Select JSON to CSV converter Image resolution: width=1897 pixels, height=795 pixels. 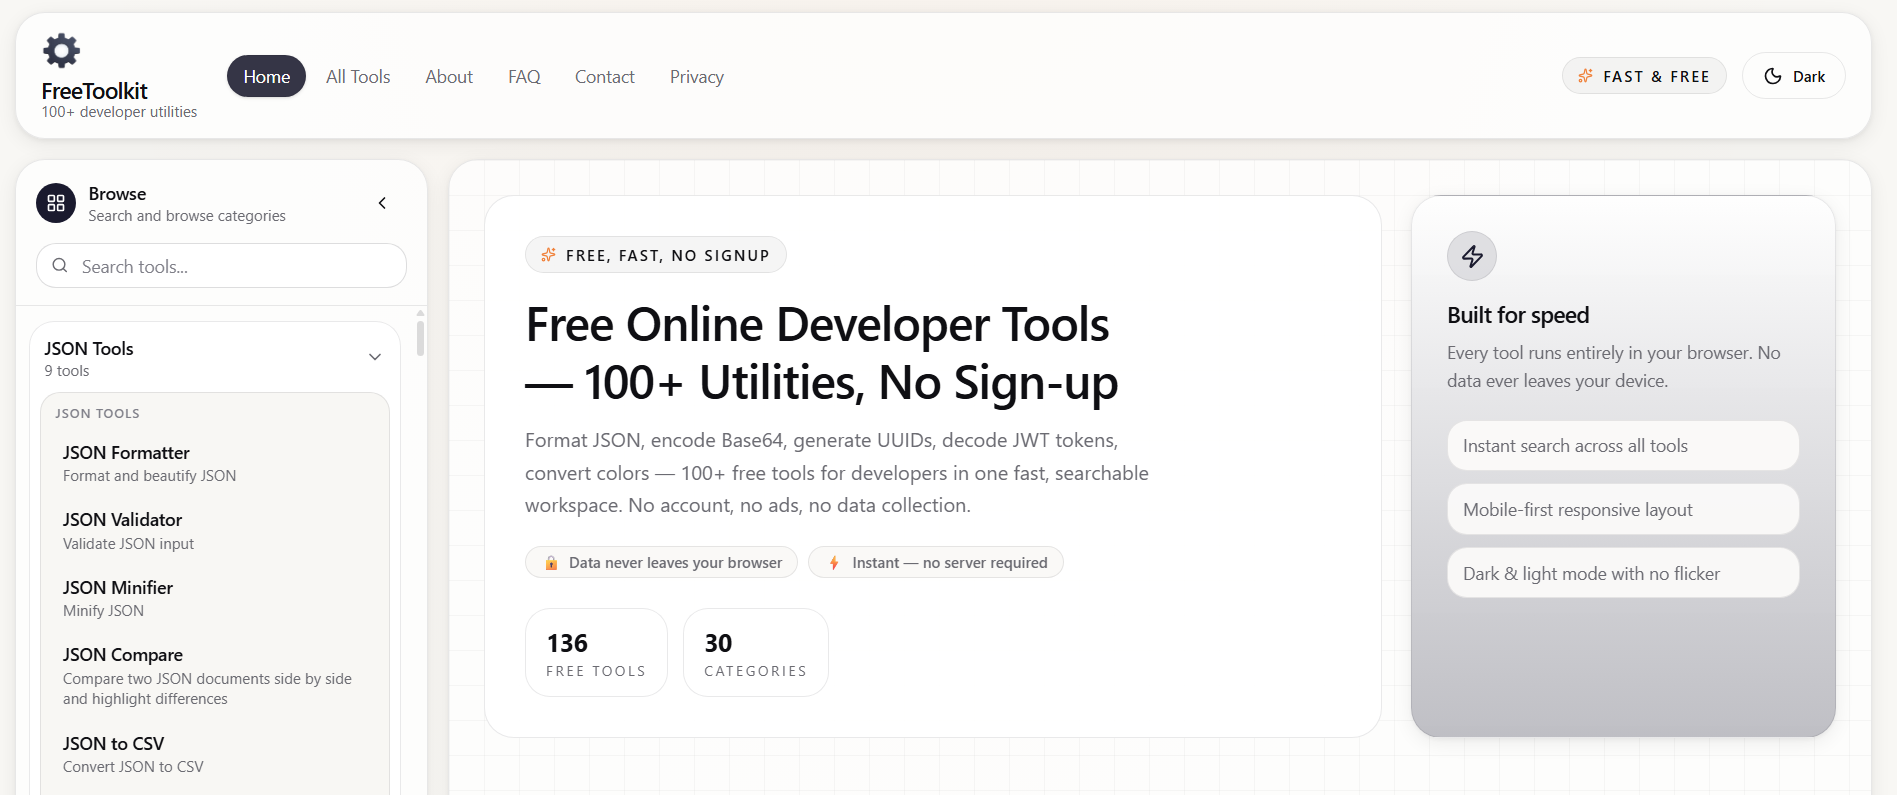coord(113,744)
